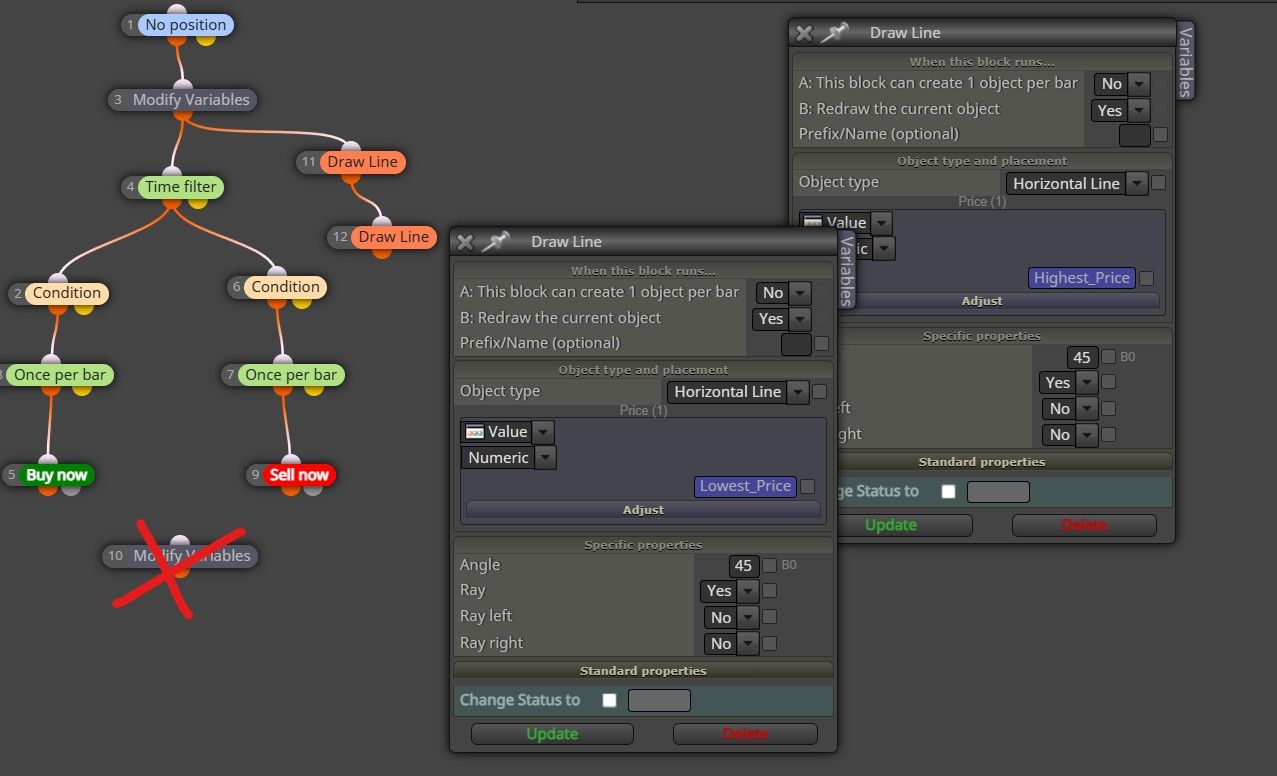
Task: Click the green Update button in front dialog
Action: tap(552, 734)
